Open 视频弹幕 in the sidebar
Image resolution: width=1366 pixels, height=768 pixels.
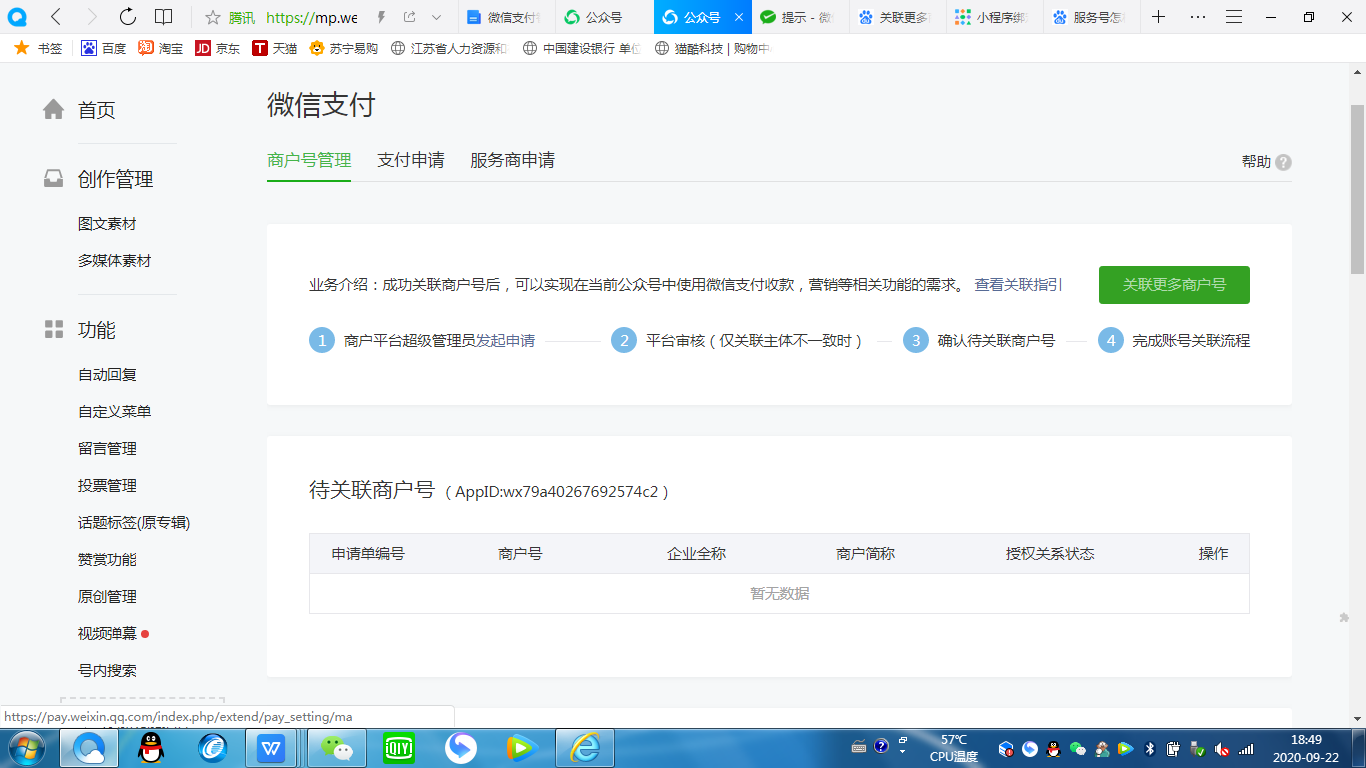click(x=107, y=634)
